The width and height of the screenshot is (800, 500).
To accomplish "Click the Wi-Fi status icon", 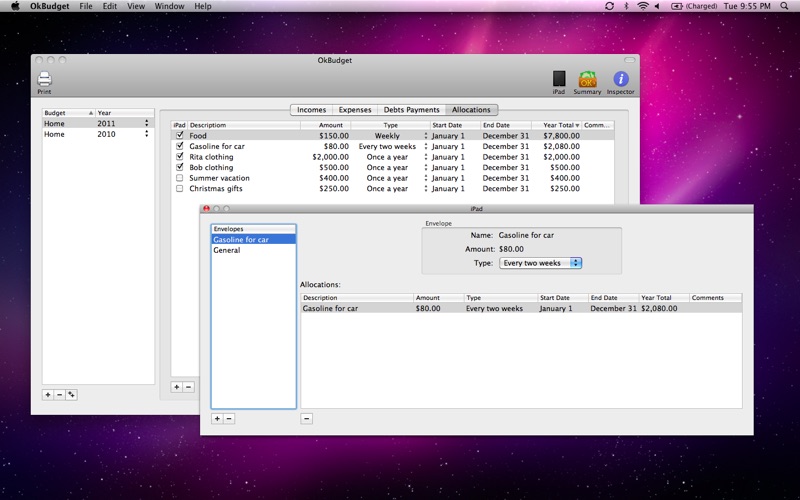I will point(643,6).
